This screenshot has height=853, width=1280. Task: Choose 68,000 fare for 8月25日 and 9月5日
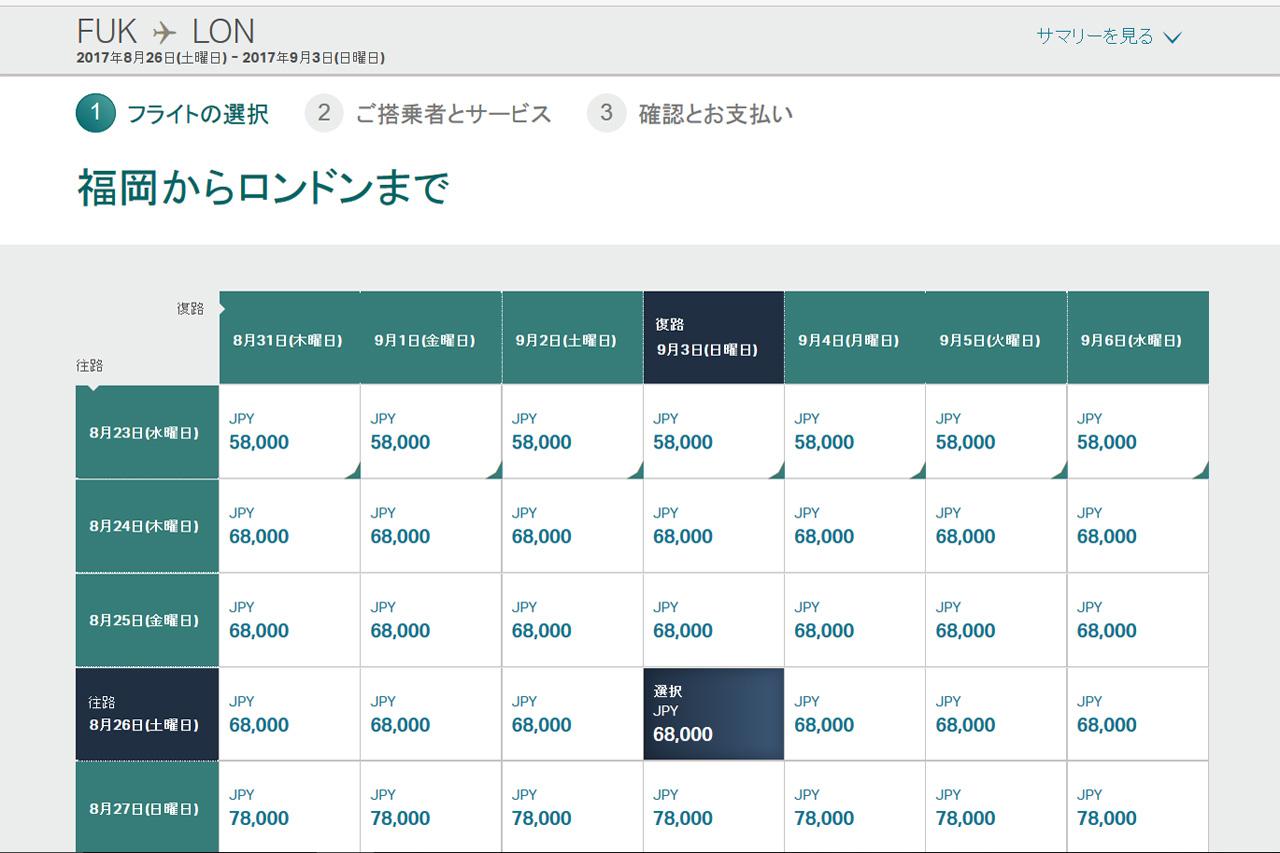click(996, 620)
